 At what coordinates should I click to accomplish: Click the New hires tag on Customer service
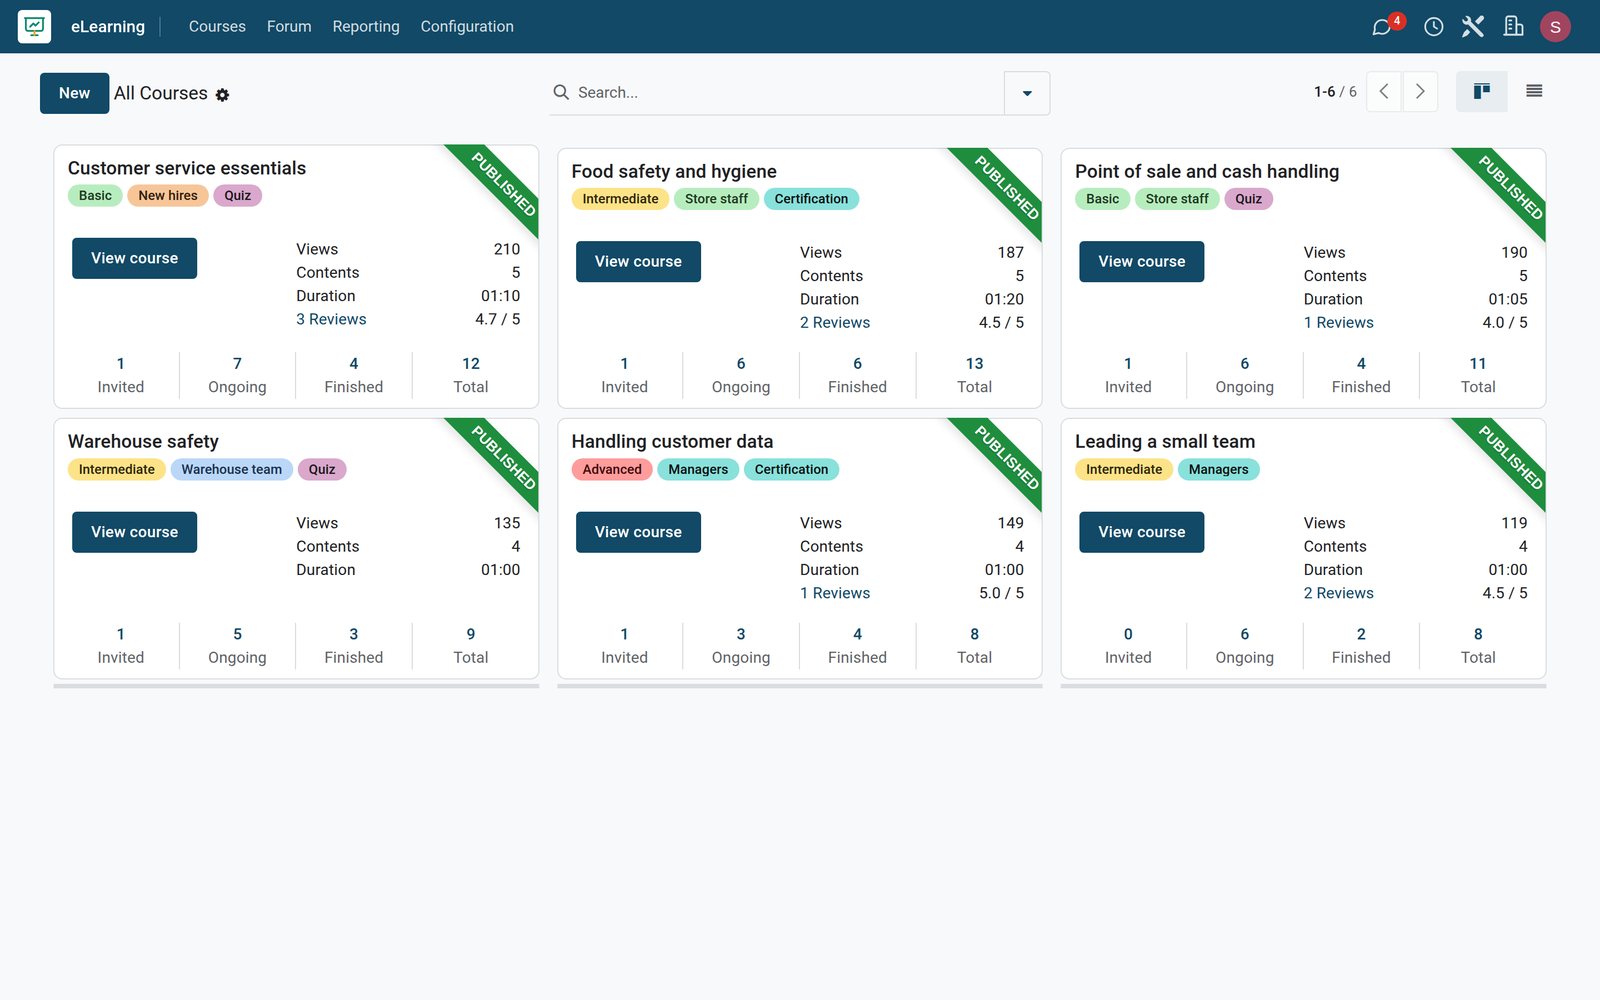pyautogui.click(x=168, y=195)
